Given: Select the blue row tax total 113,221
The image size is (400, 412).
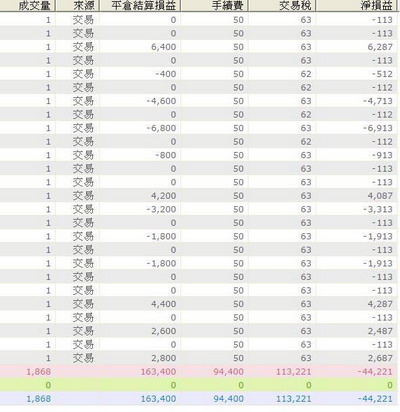Looking at the screenshot, I should (294, 399).
